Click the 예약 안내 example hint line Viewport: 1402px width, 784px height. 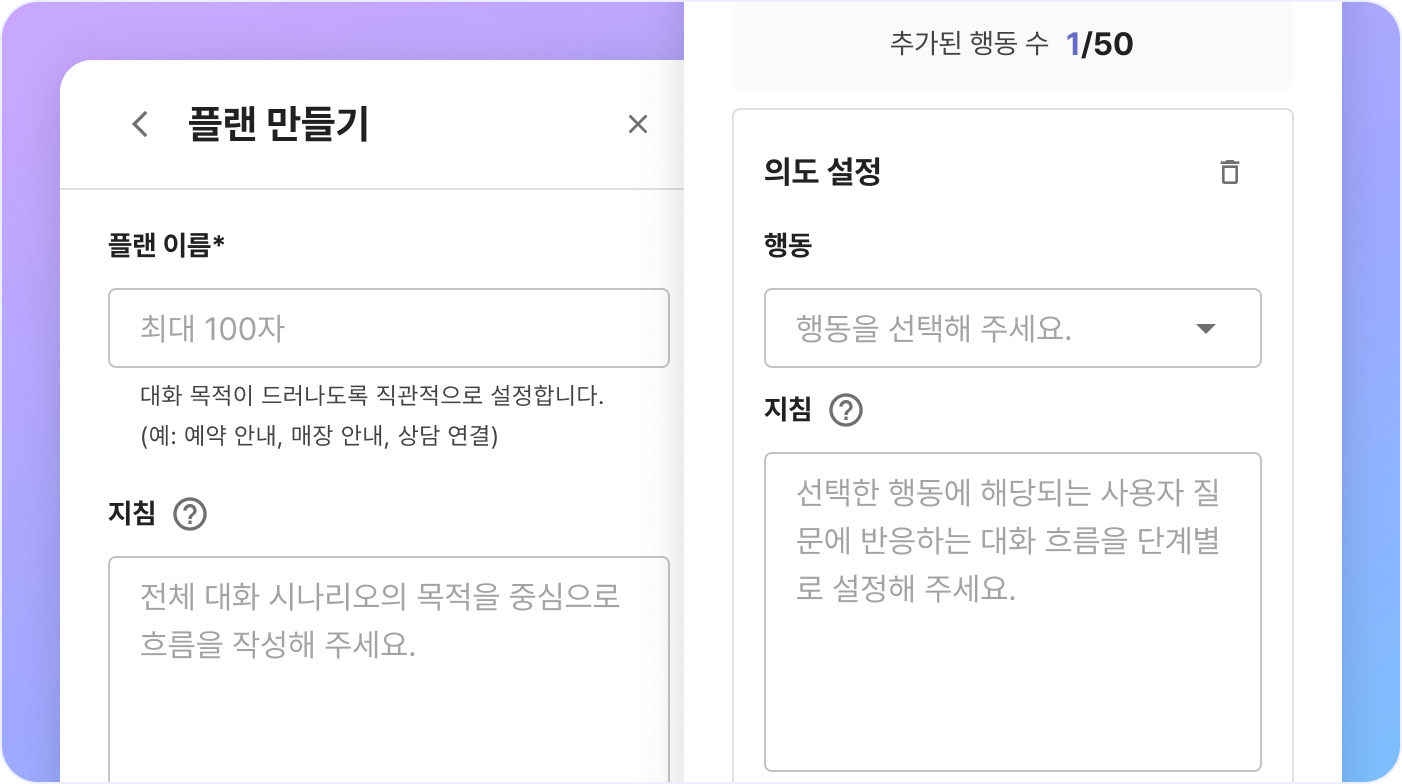pyautogui.click(x=319, y=437)
